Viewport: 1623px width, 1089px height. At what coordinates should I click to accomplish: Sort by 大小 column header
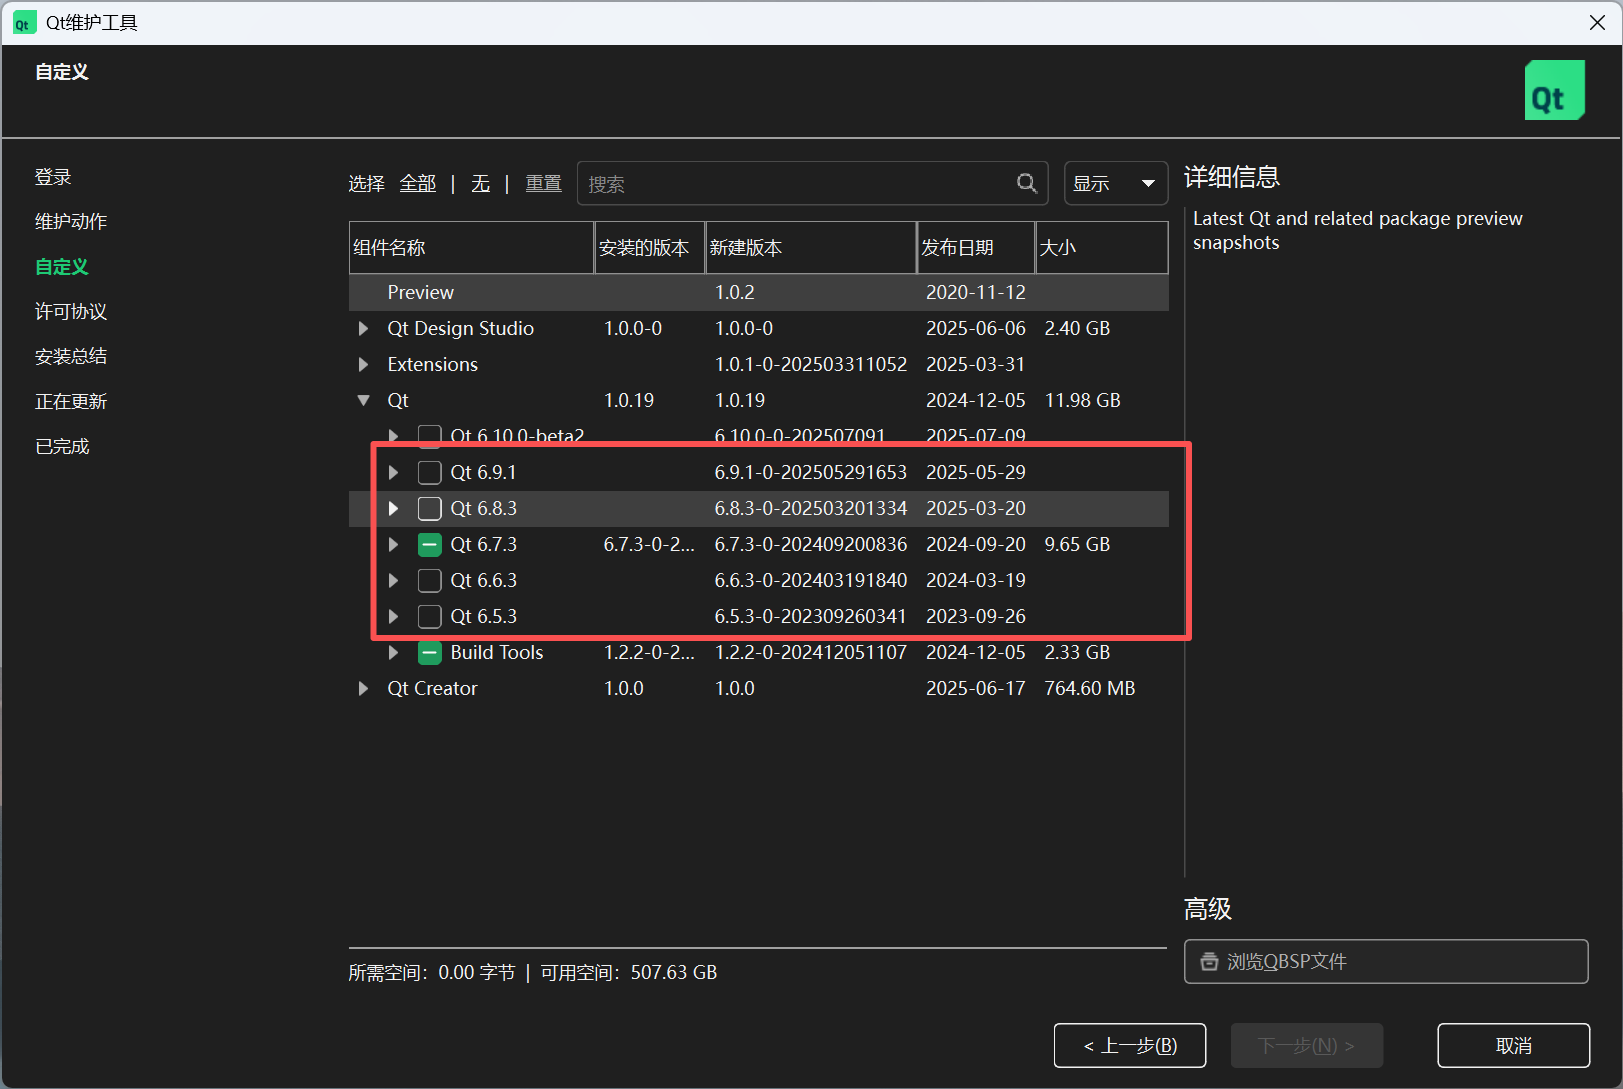pyautogui.click(x=1102, y=247)
